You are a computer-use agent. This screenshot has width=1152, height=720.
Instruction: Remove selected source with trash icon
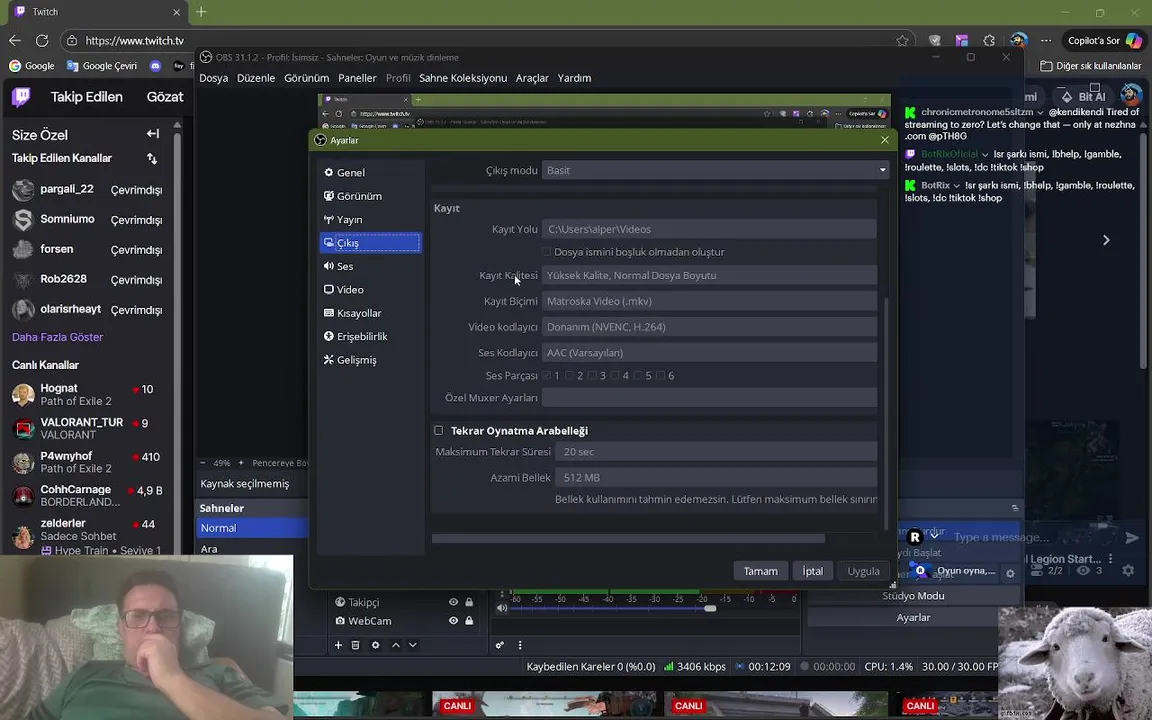point(356,645)
